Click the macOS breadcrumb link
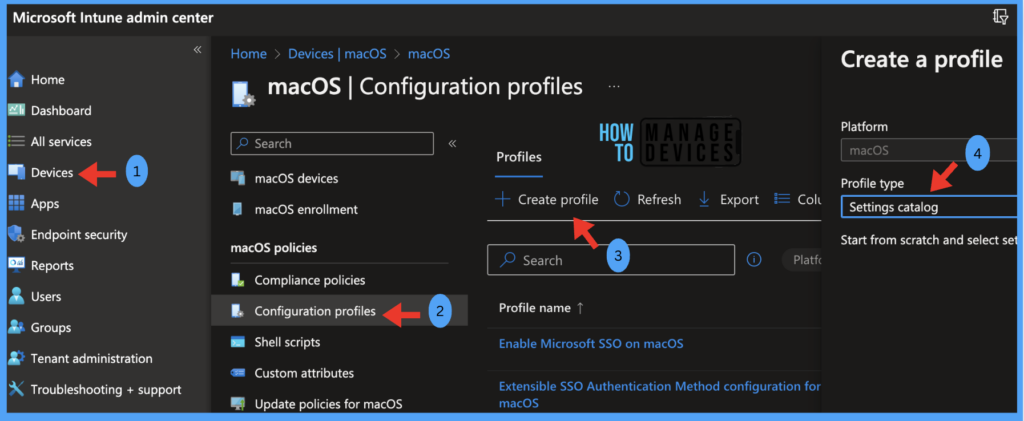Image resolution: width=1024 pixels, height=421 pixels. pyautogui.click(x=429, y=54)
